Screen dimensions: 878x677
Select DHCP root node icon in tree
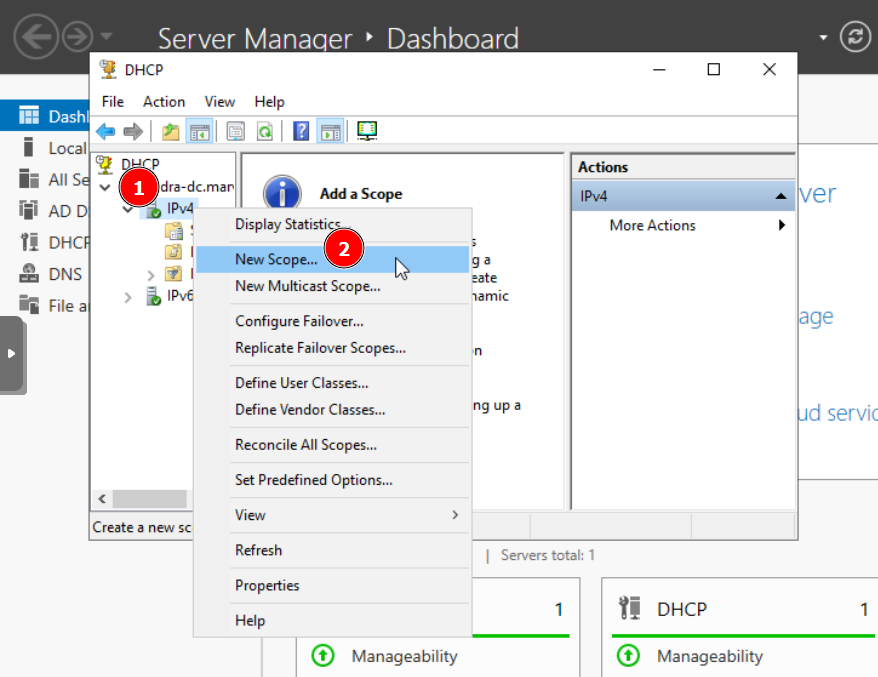tap(104, 164)
